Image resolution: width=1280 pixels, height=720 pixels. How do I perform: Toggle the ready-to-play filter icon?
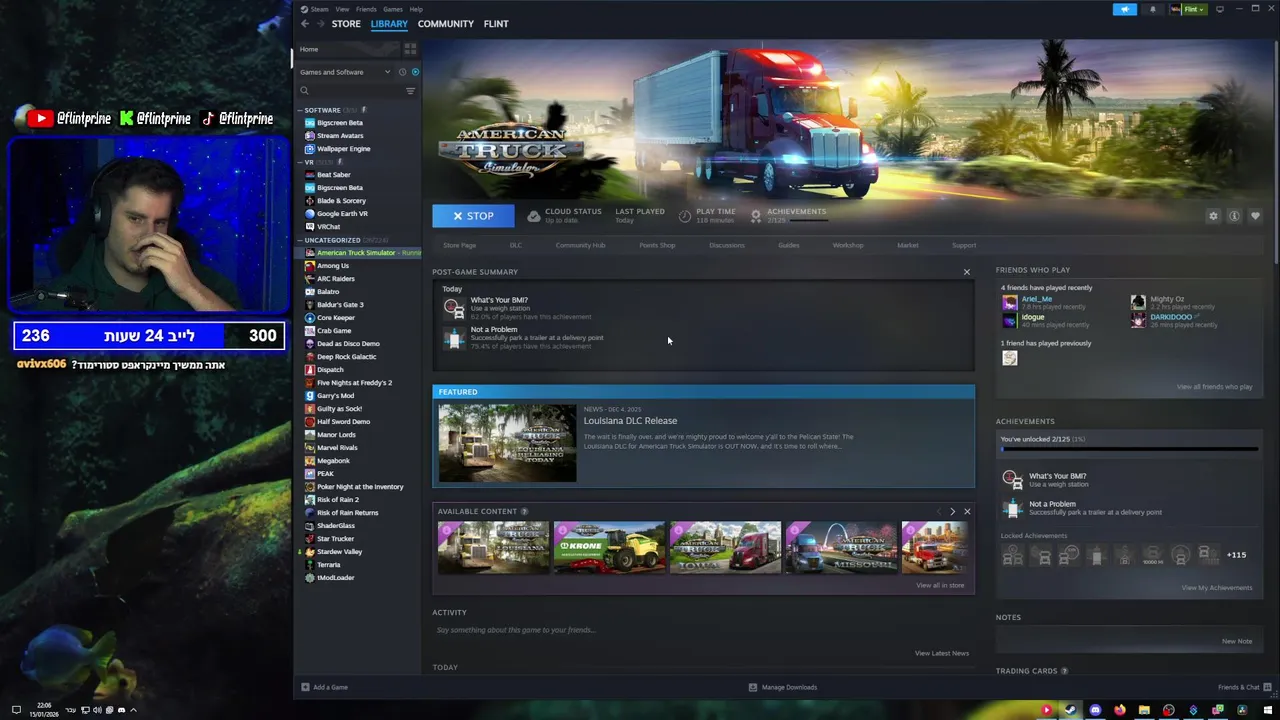coord(415,72)
